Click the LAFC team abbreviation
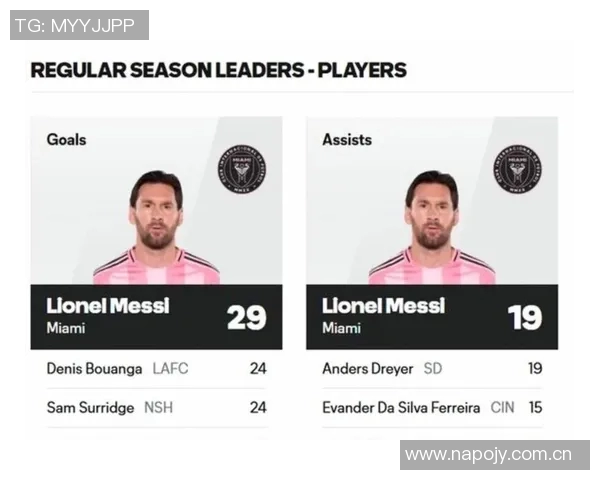 pyautogui.click(x=170, y=368)
